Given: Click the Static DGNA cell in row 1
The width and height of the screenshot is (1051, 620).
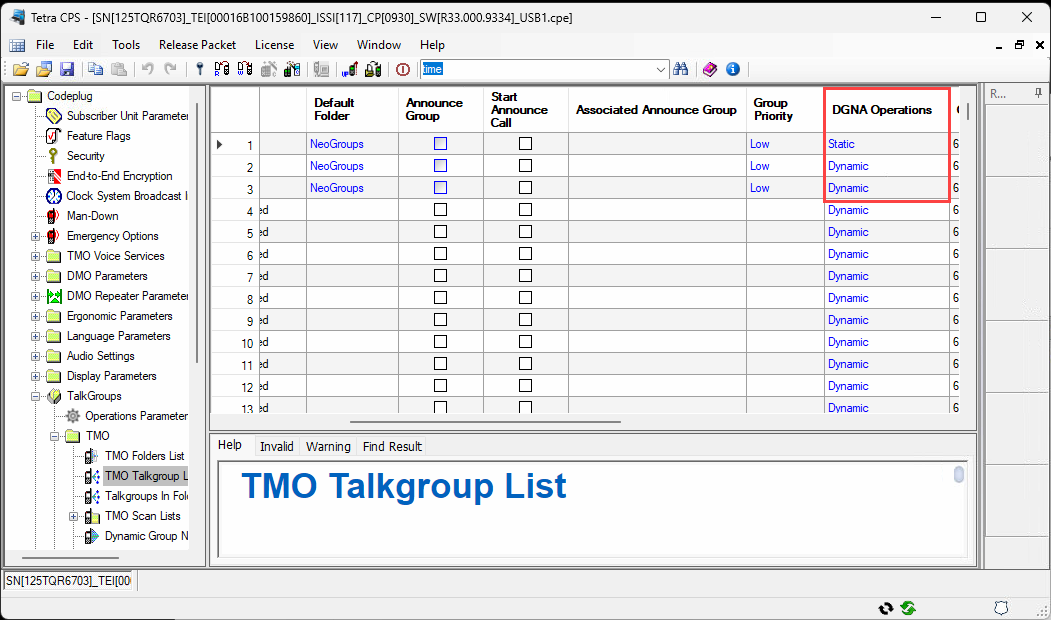Looking at the screenshot, I should click(841, 144).
